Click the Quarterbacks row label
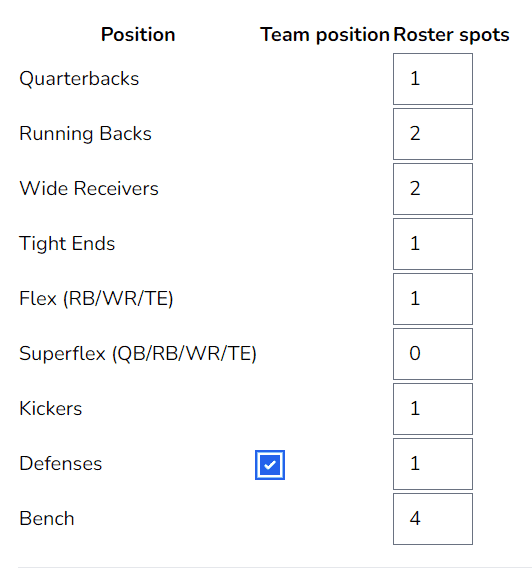Image resolution: width=532 pixels, height=569 pixels. pyautogui.click(x=79, y=79)
